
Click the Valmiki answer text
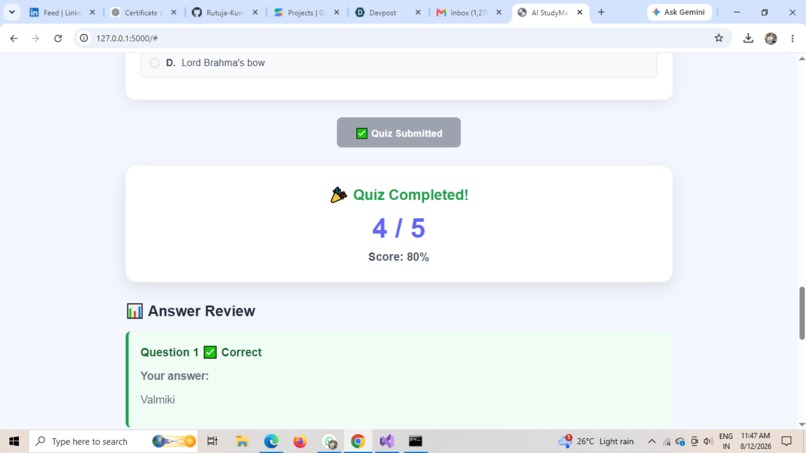point(157,400)
